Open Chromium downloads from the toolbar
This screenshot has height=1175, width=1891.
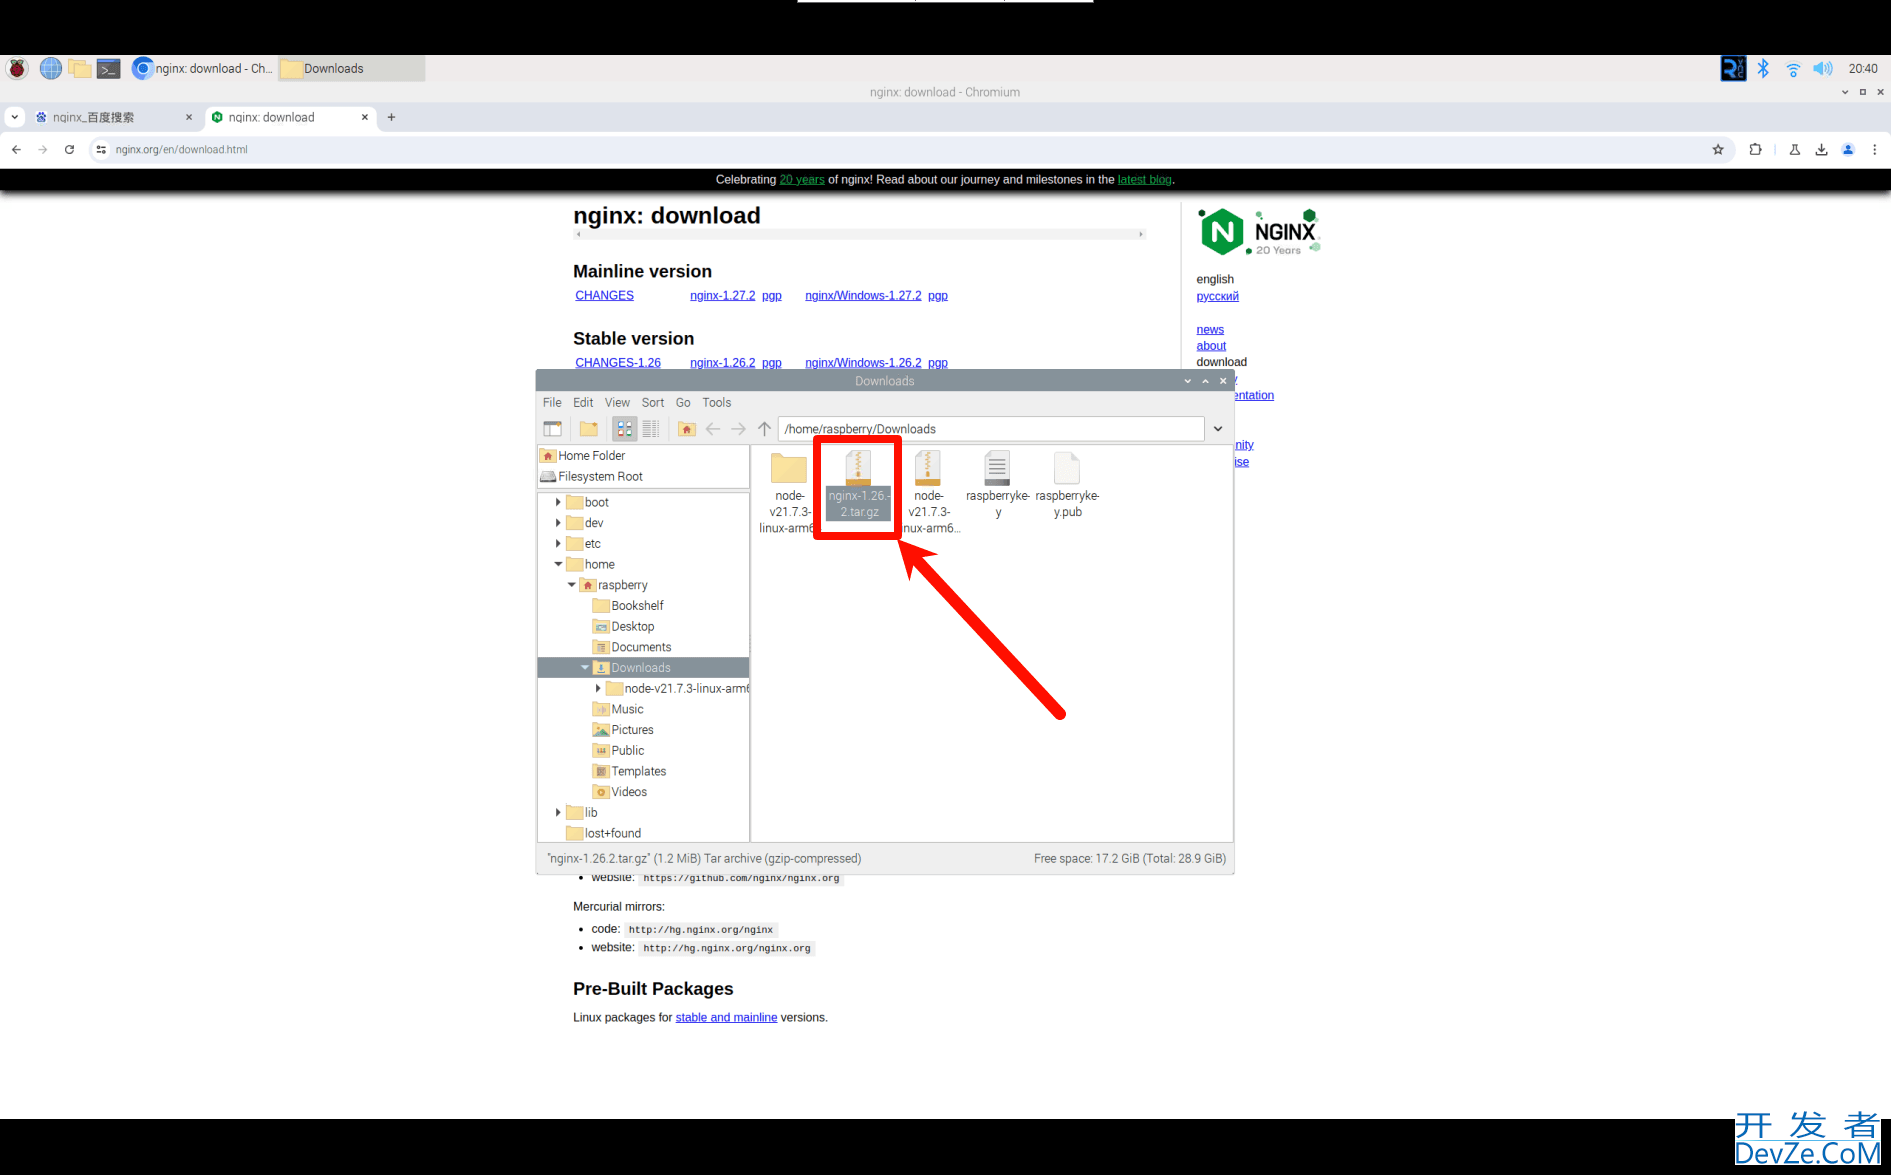[x=1821, y=149]
